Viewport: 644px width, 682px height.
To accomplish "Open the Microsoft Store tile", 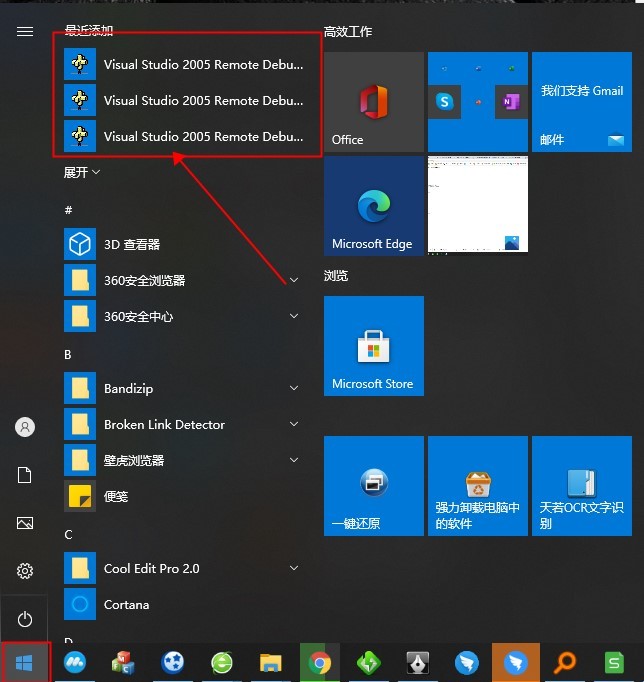I will tap(373, 346).
